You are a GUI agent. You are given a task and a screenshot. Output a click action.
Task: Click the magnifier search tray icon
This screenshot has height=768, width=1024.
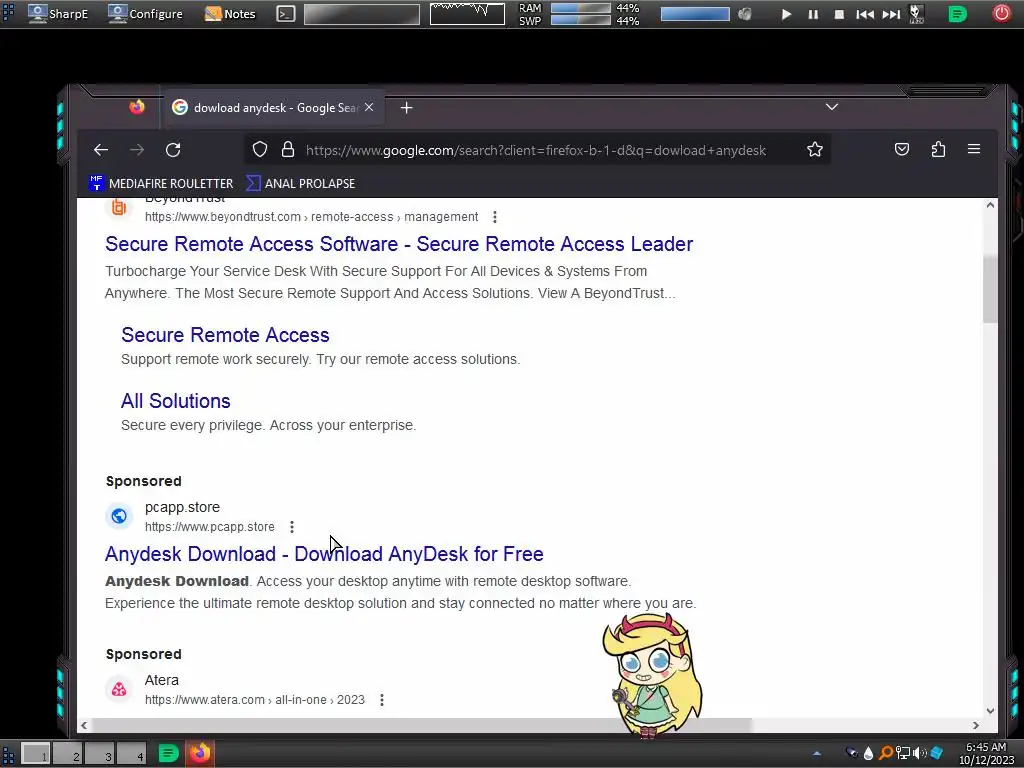click(x=886, y=754)
